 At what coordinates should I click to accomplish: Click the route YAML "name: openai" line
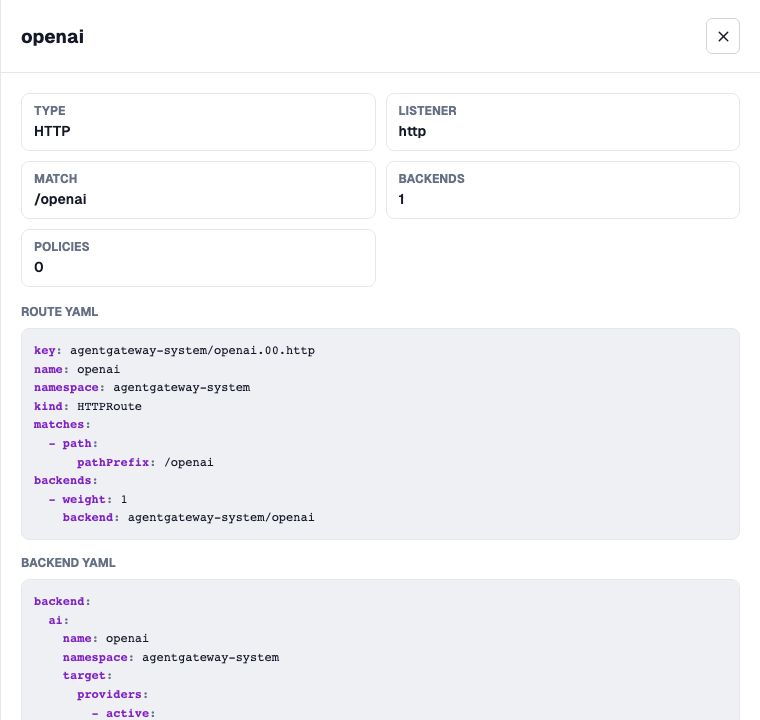pos(77,369)
